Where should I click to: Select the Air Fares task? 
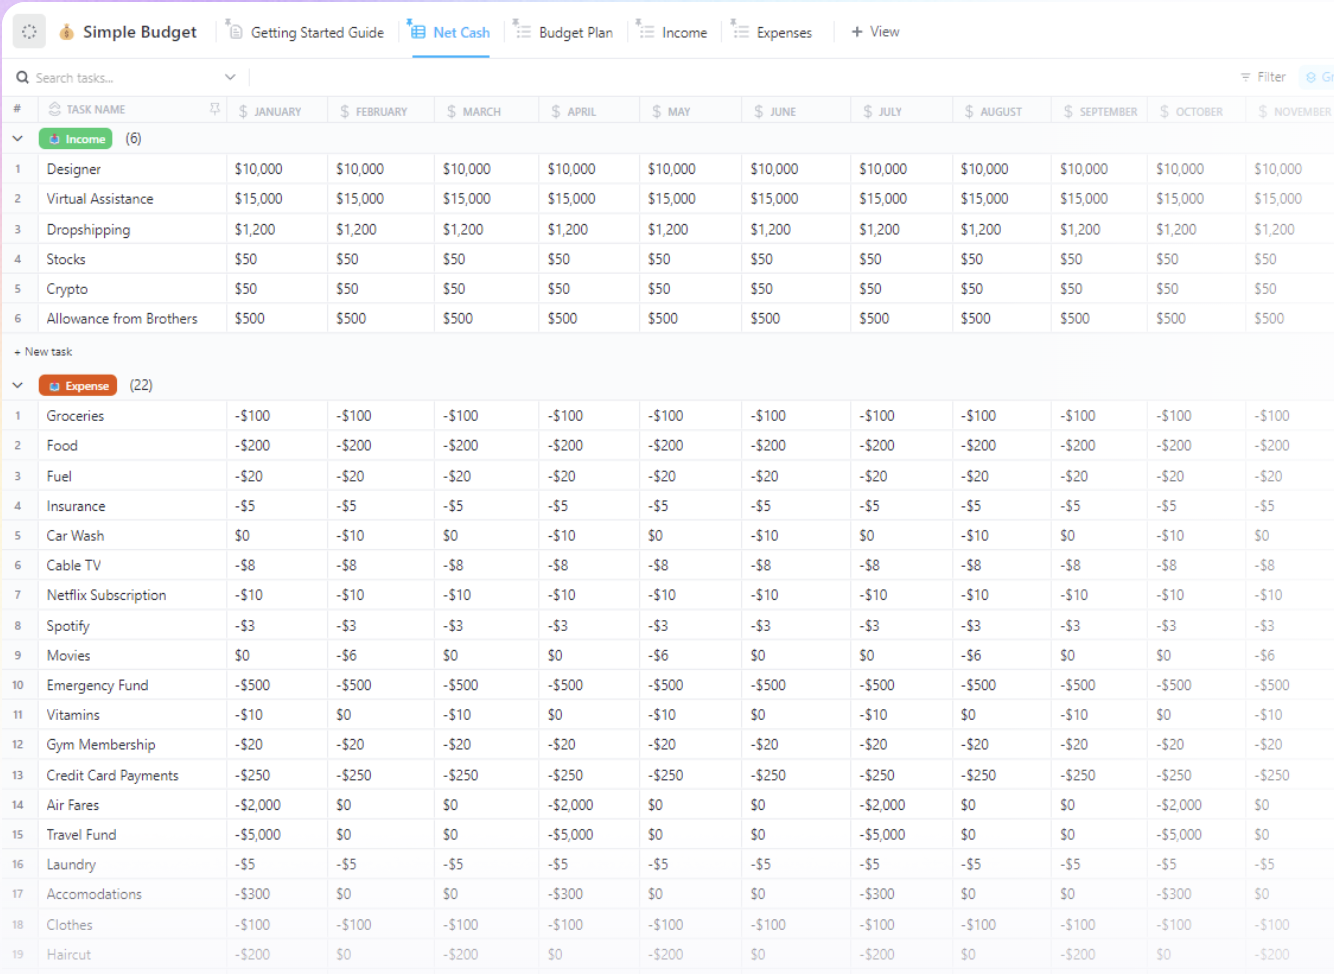(x=73, y=805)
